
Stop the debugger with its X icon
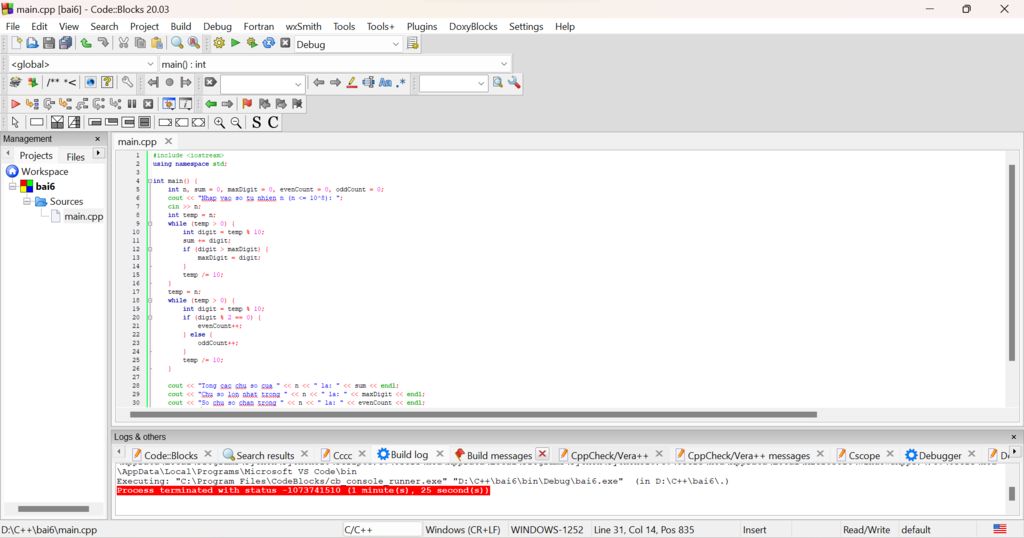148,104
